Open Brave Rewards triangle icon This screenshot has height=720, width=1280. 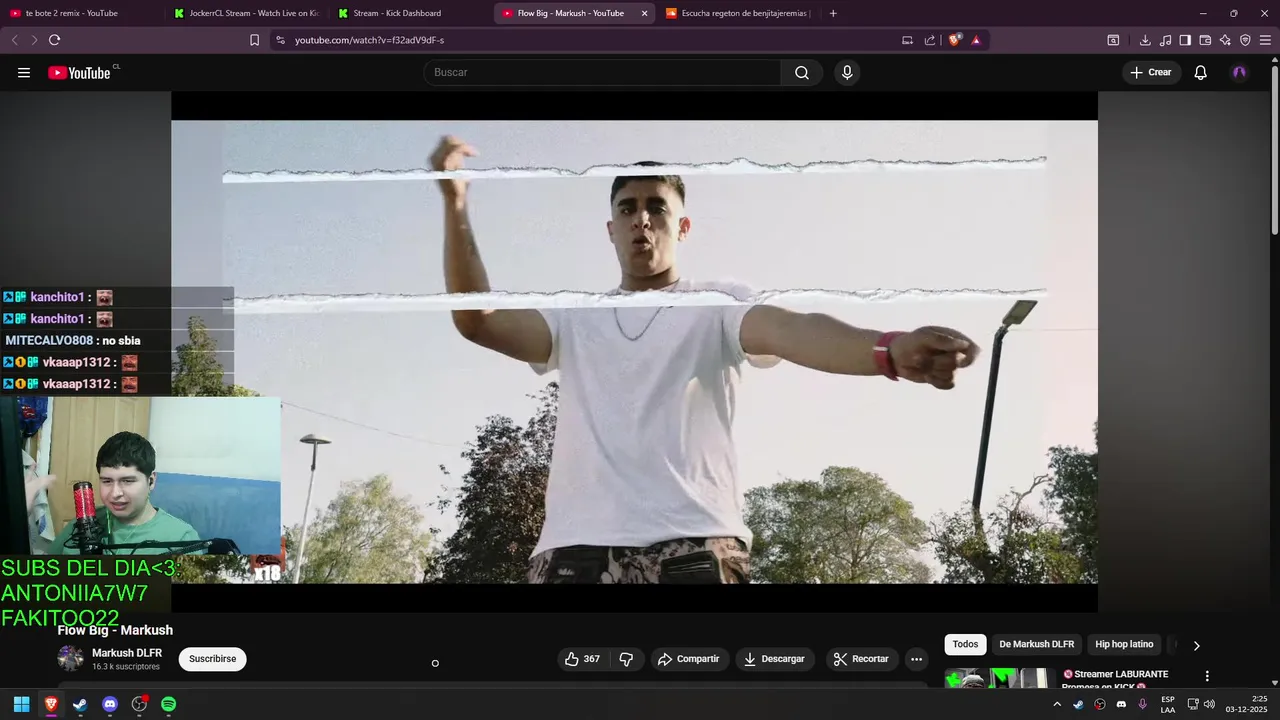tap(976, 40)
